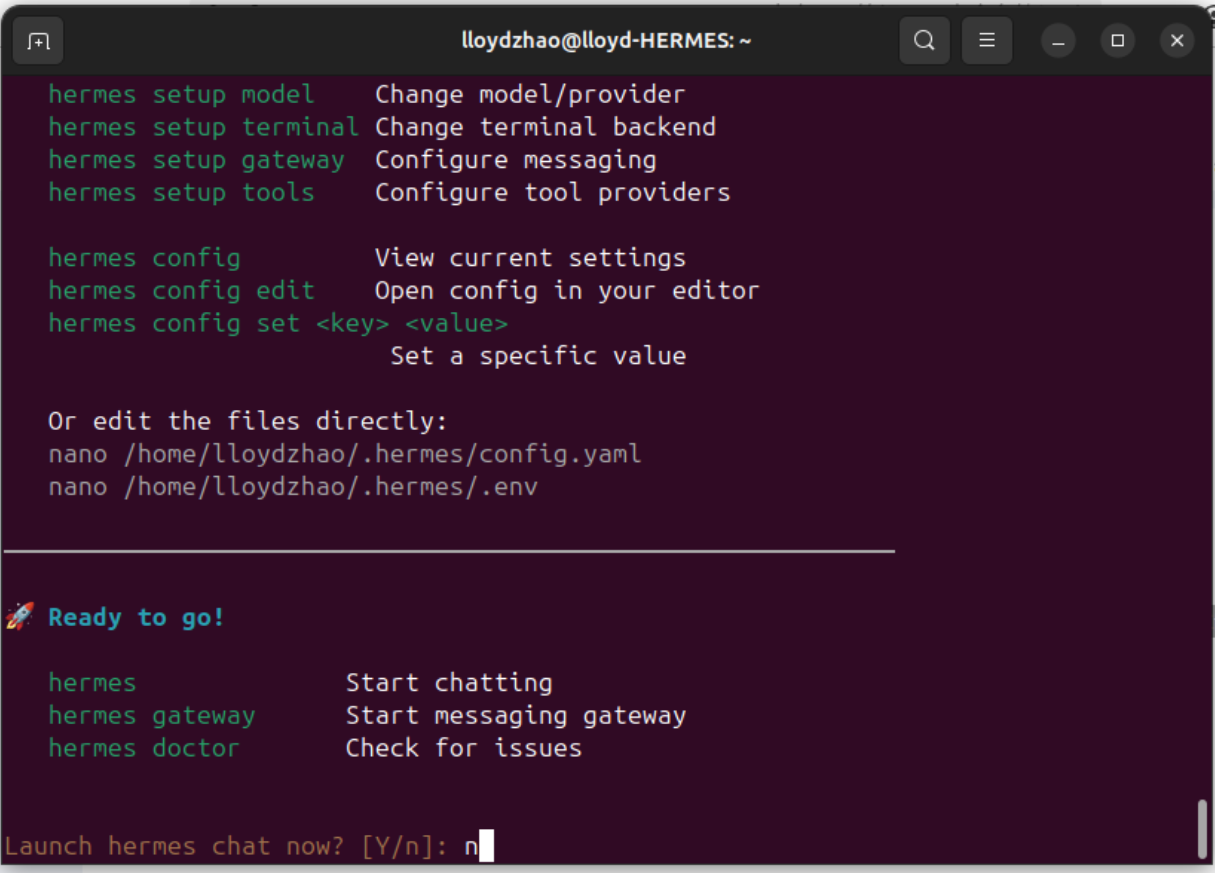Click the 'hermes doctor' command text
The height and width of the screenshot is (873, 1215).
(144, 748)
